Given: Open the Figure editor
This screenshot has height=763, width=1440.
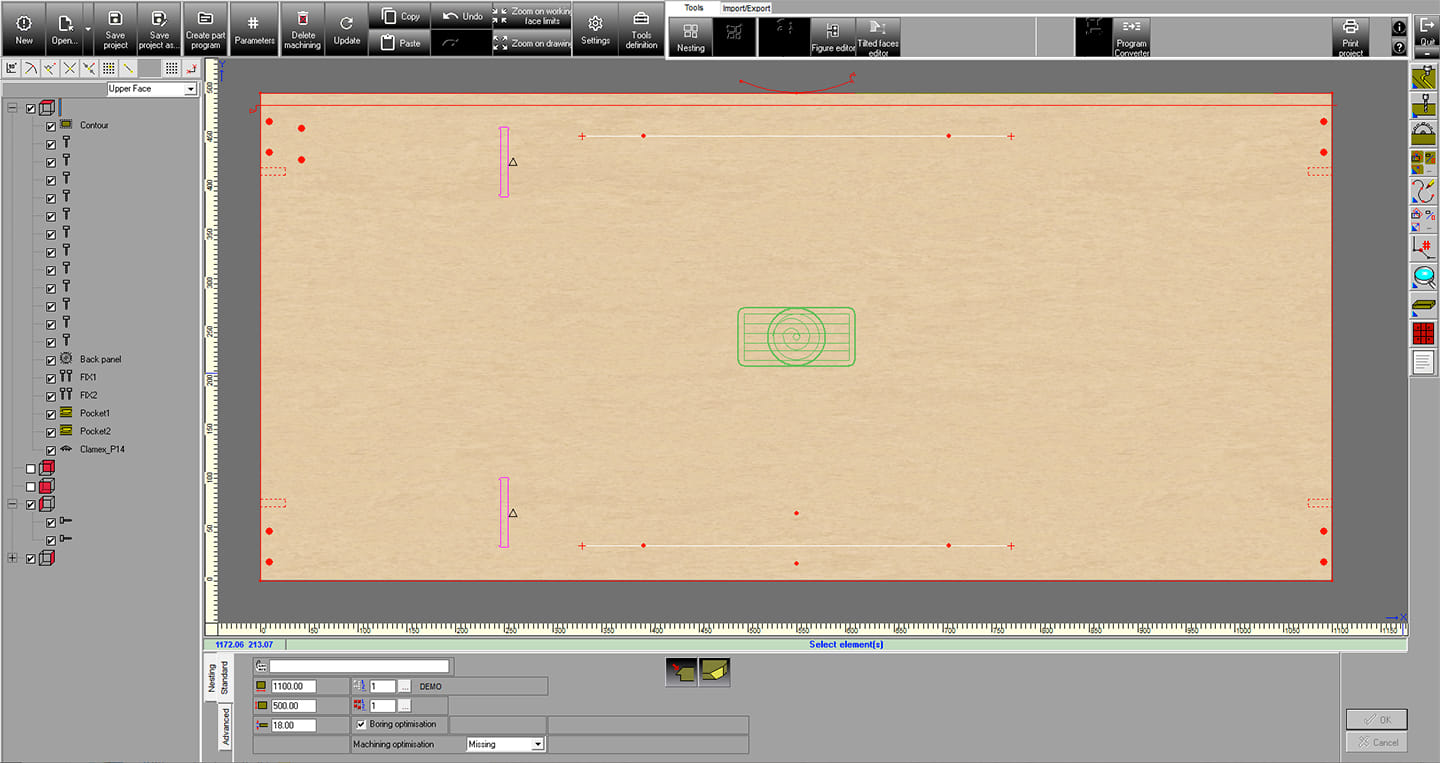Looking at the screenshot, I should 834,36.
